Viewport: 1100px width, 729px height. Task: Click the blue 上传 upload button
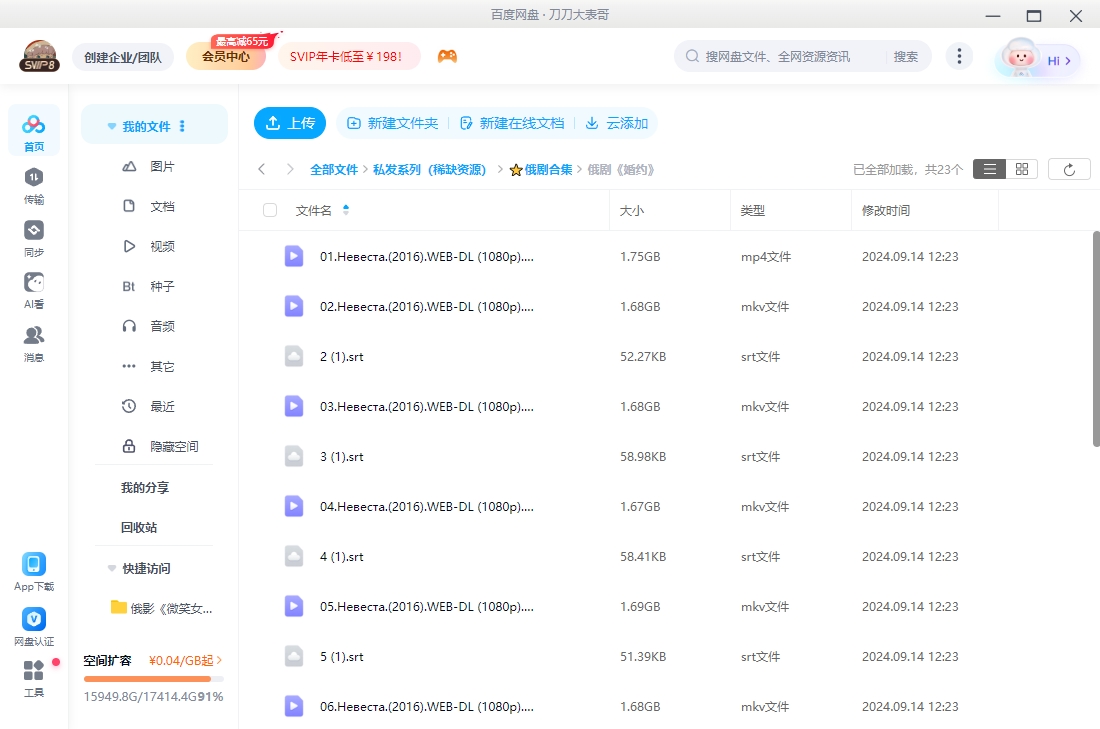[x=290, y=123]
